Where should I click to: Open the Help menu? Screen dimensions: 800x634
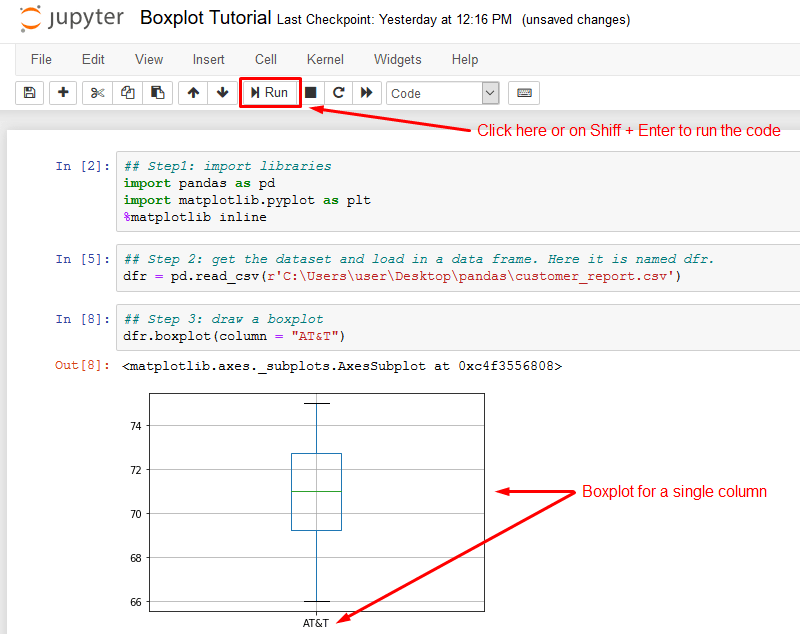coord(465,60)
